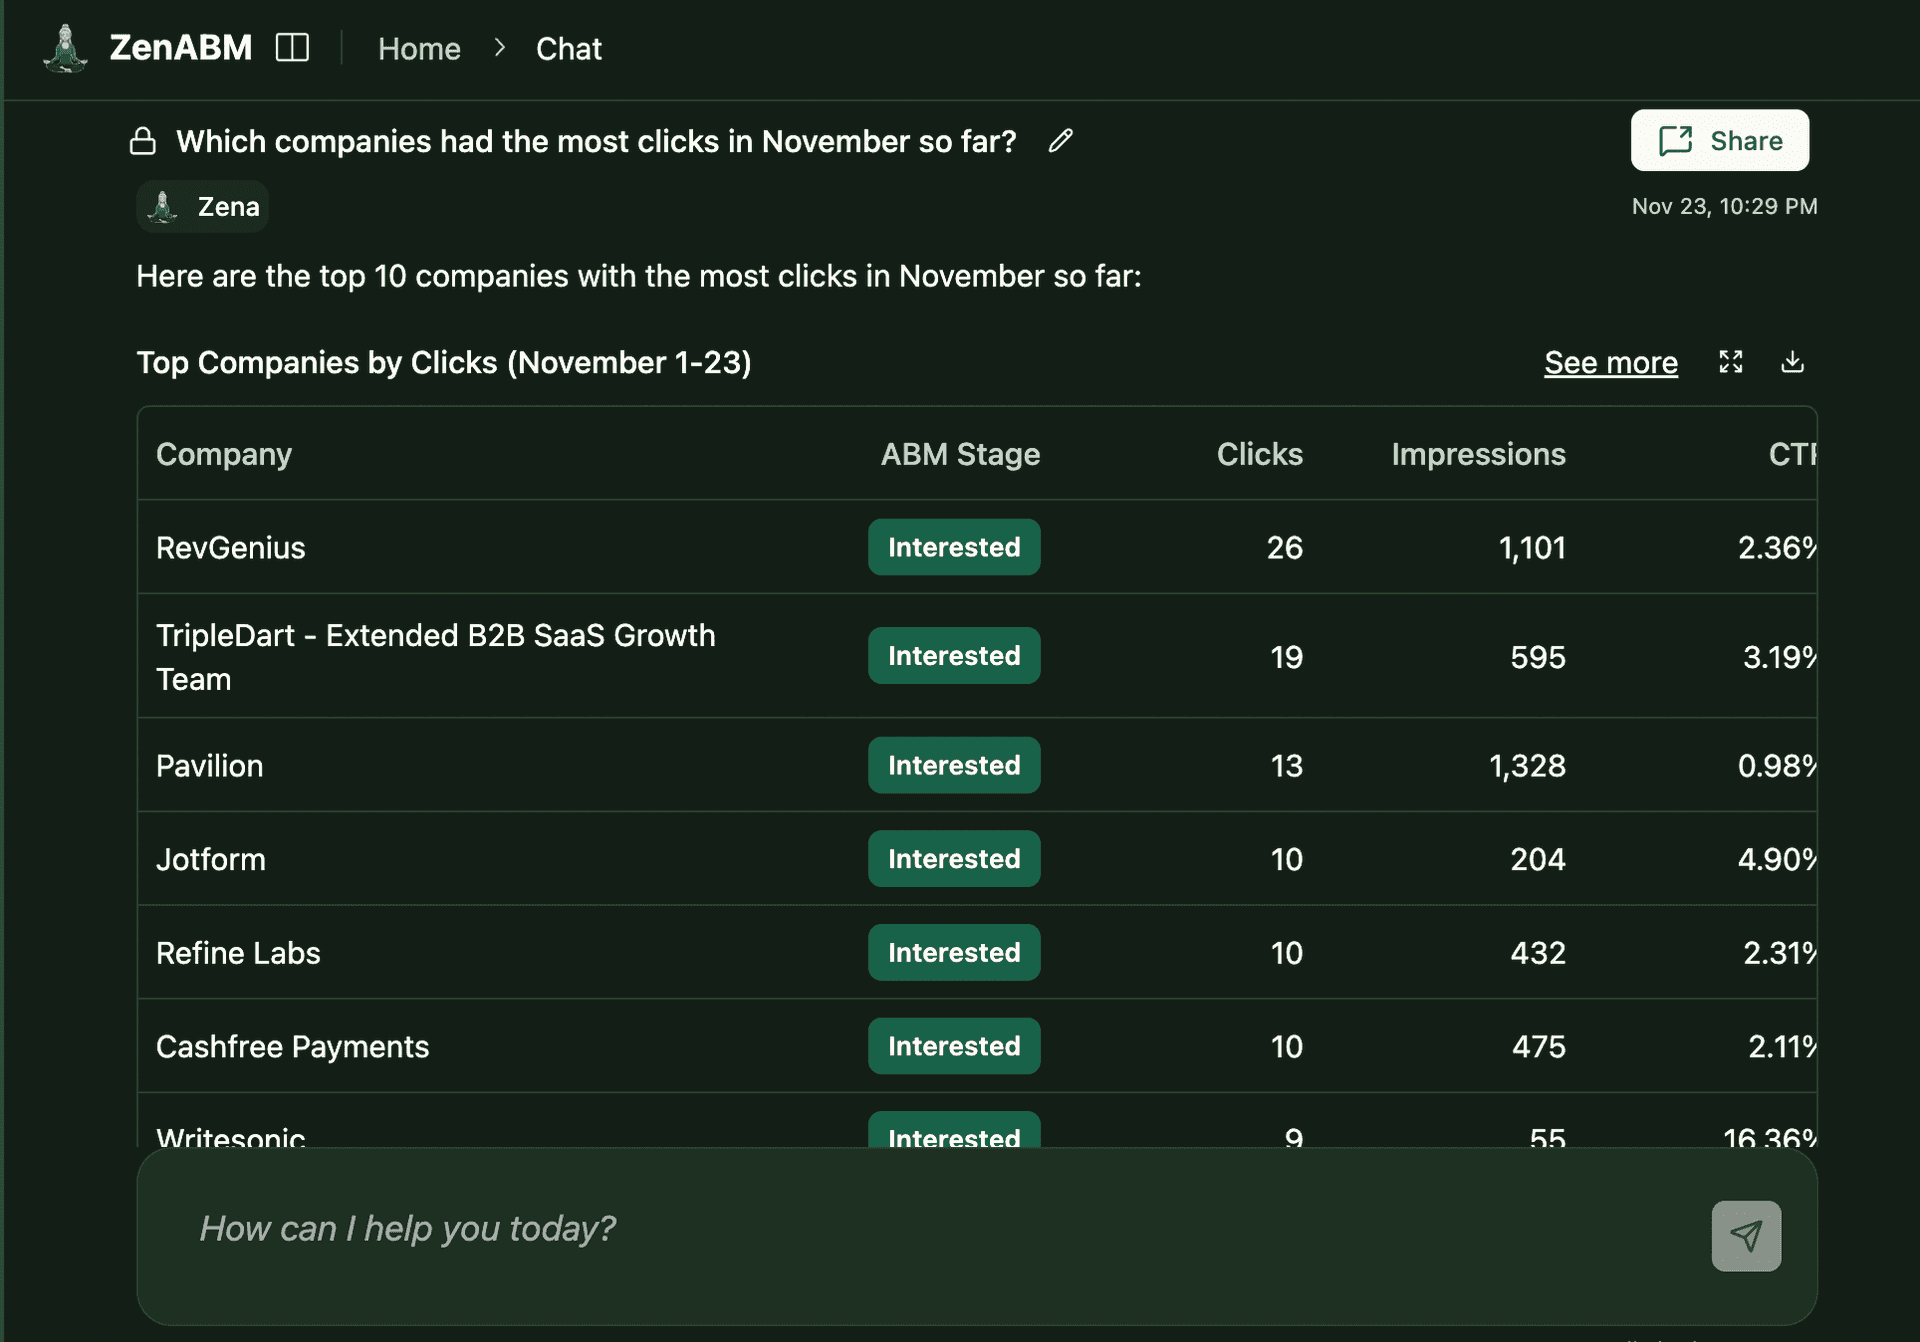This screenshot has width=1920, height=1342.
Task: Sort by Impressions column header
Action: 1477,454
